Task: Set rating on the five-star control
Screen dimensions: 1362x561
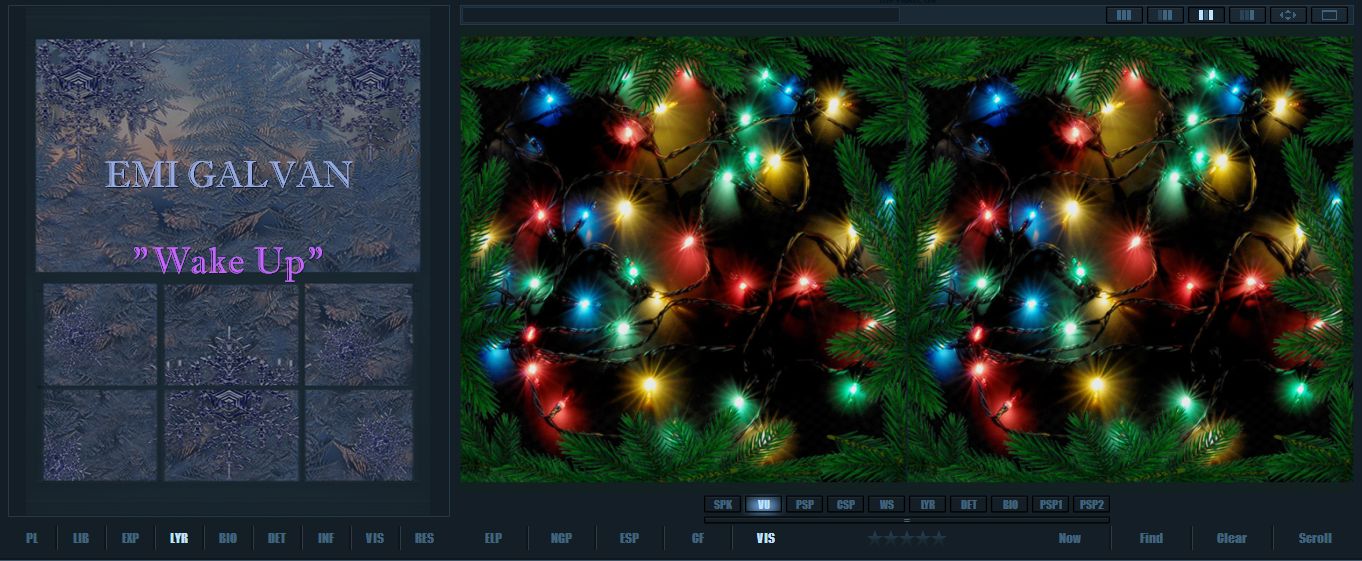Action: 907,538
